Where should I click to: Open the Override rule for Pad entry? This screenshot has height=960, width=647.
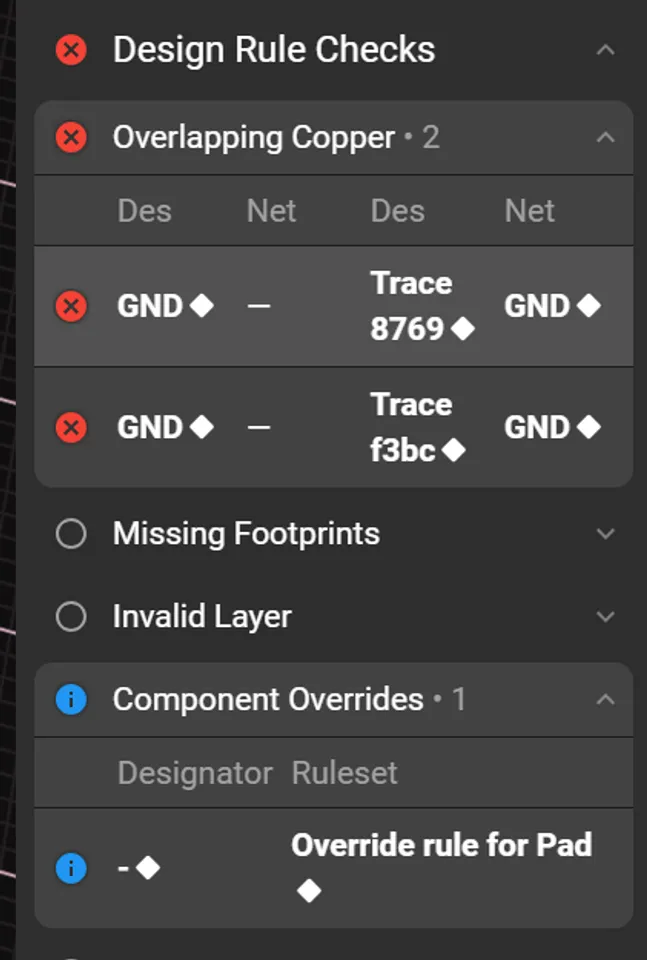tap(441, 846)
